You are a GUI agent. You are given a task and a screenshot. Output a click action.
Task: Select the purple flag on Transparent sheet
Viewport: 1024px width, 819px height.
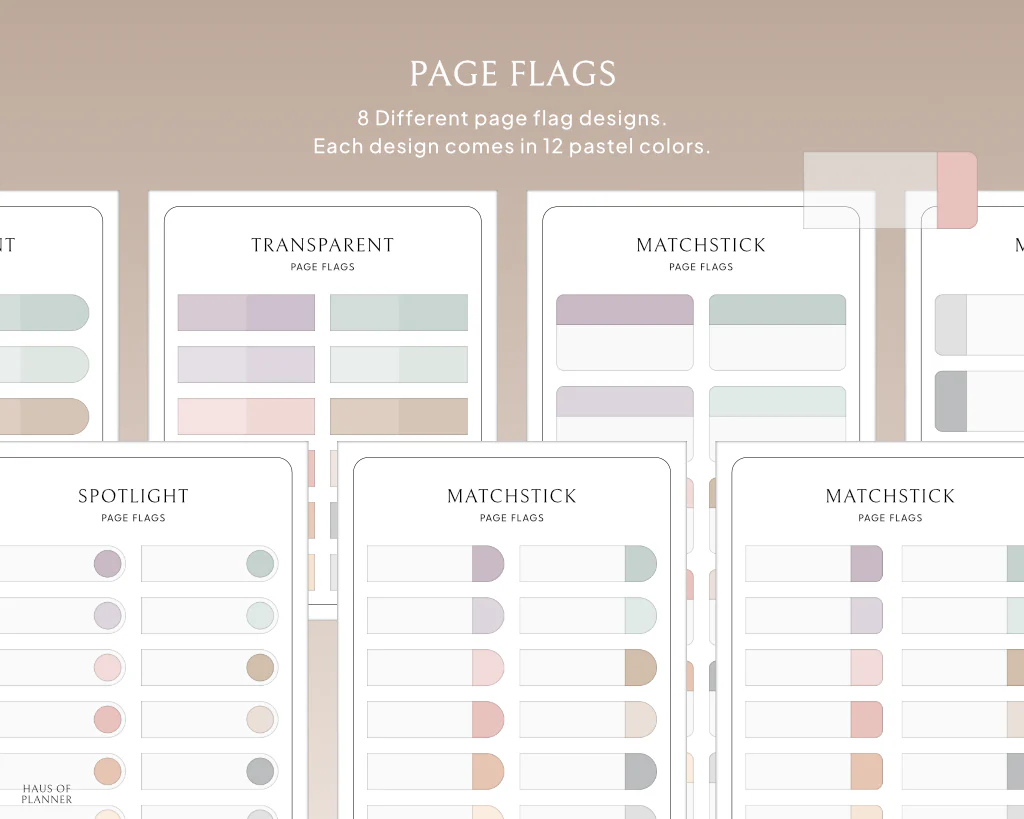(246, 312)
